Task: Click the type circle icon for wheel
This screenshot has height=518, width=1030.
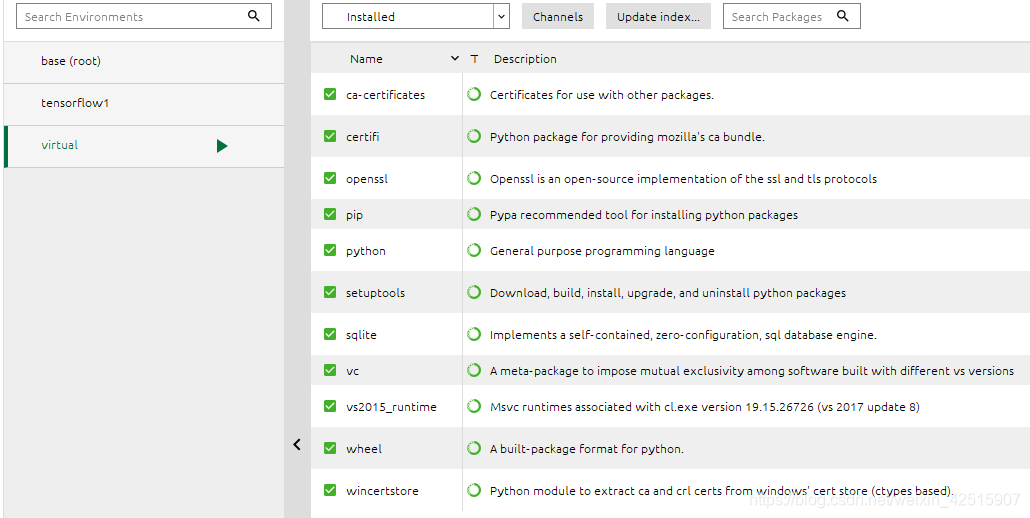Action: (474, 448)
